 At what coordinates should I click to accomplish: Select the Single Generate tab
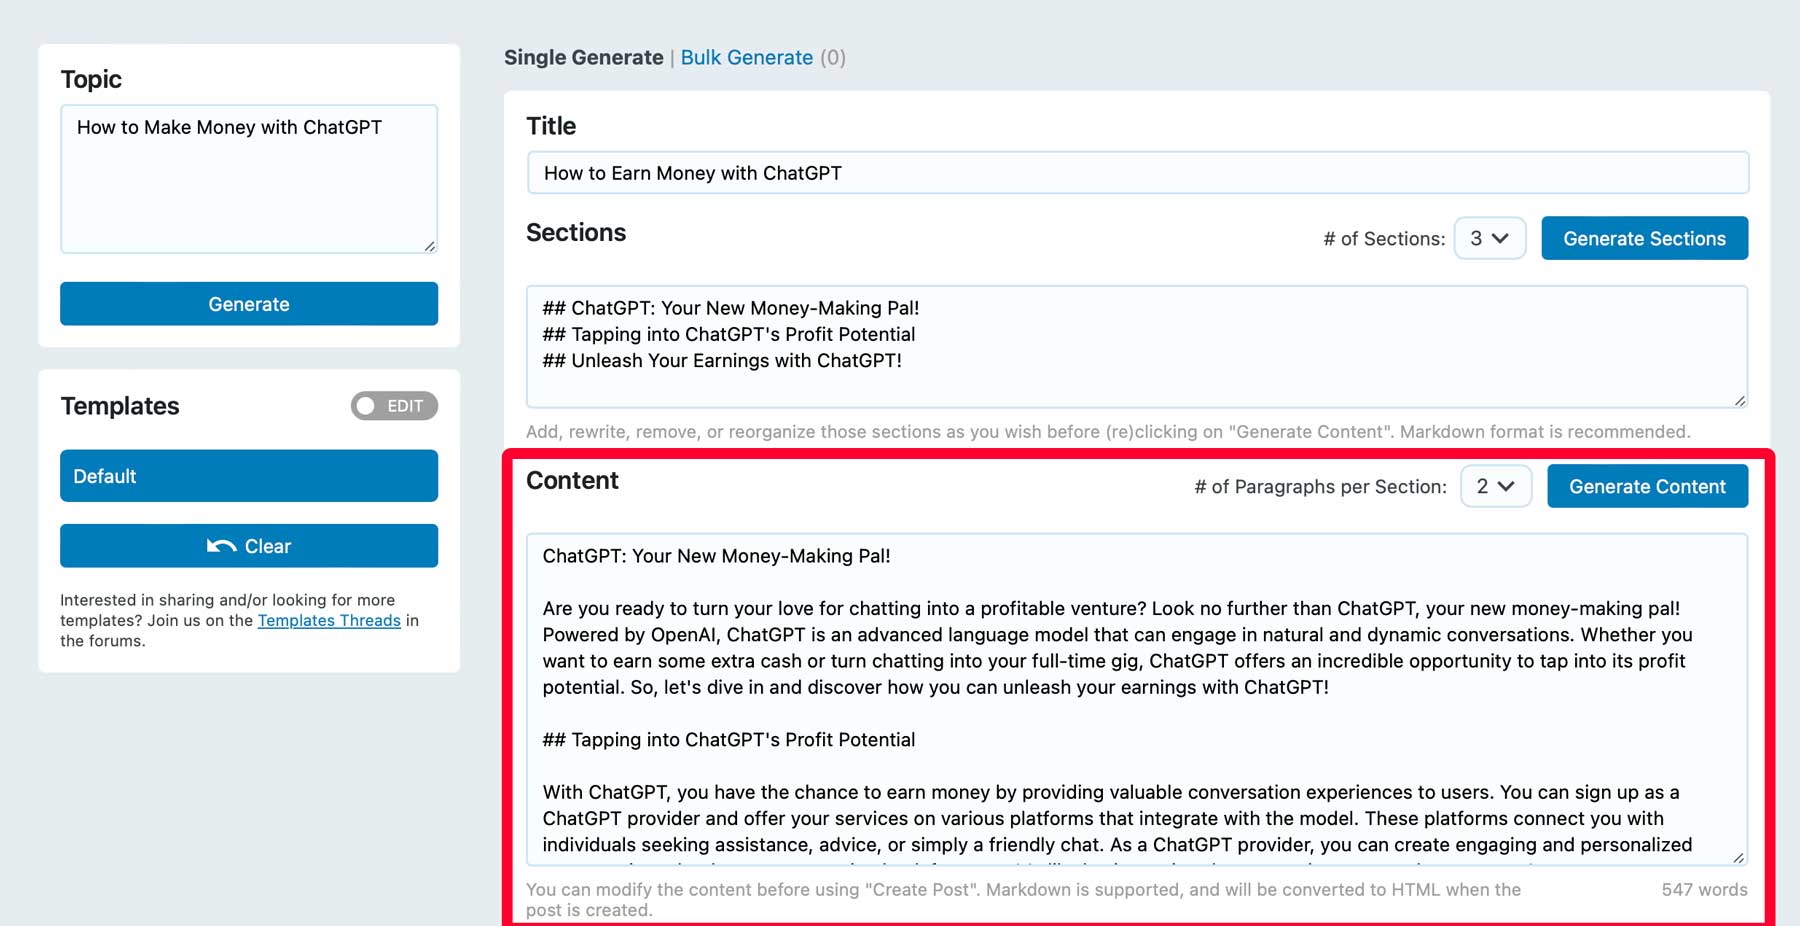(584, 57)
